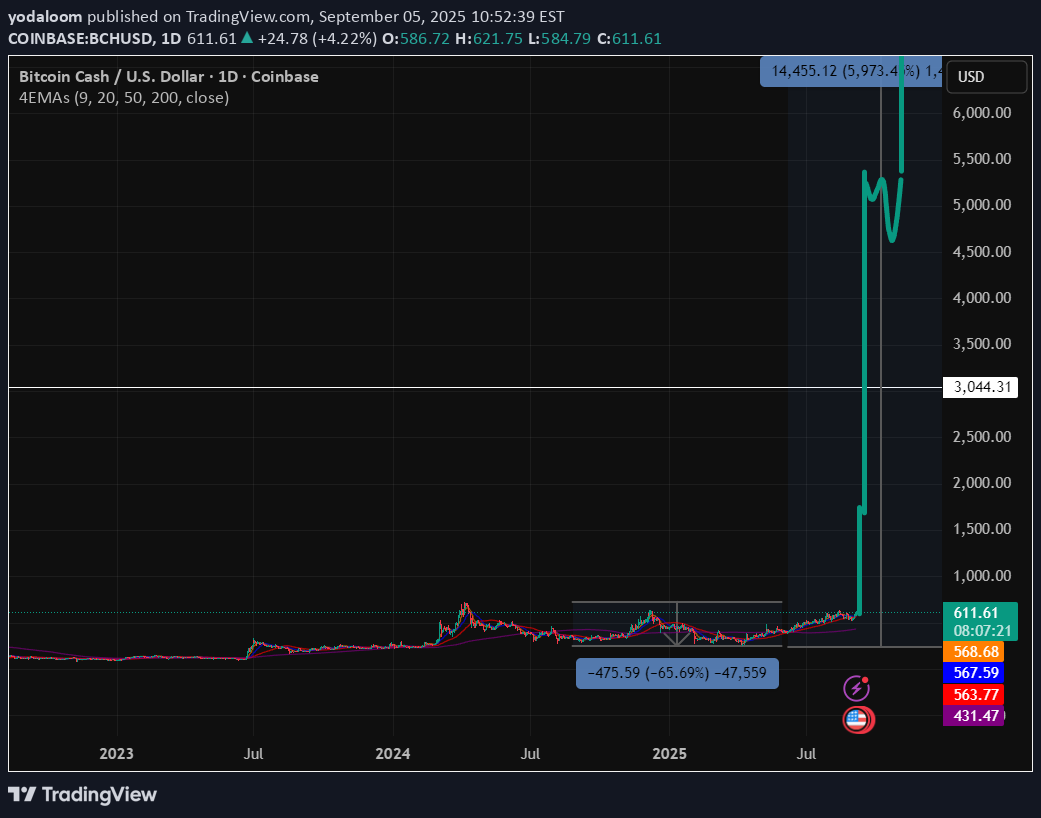Click the 1,000.00 price axis label
Viewport: 1041px width, 818px height.
(x=983, y=576)
